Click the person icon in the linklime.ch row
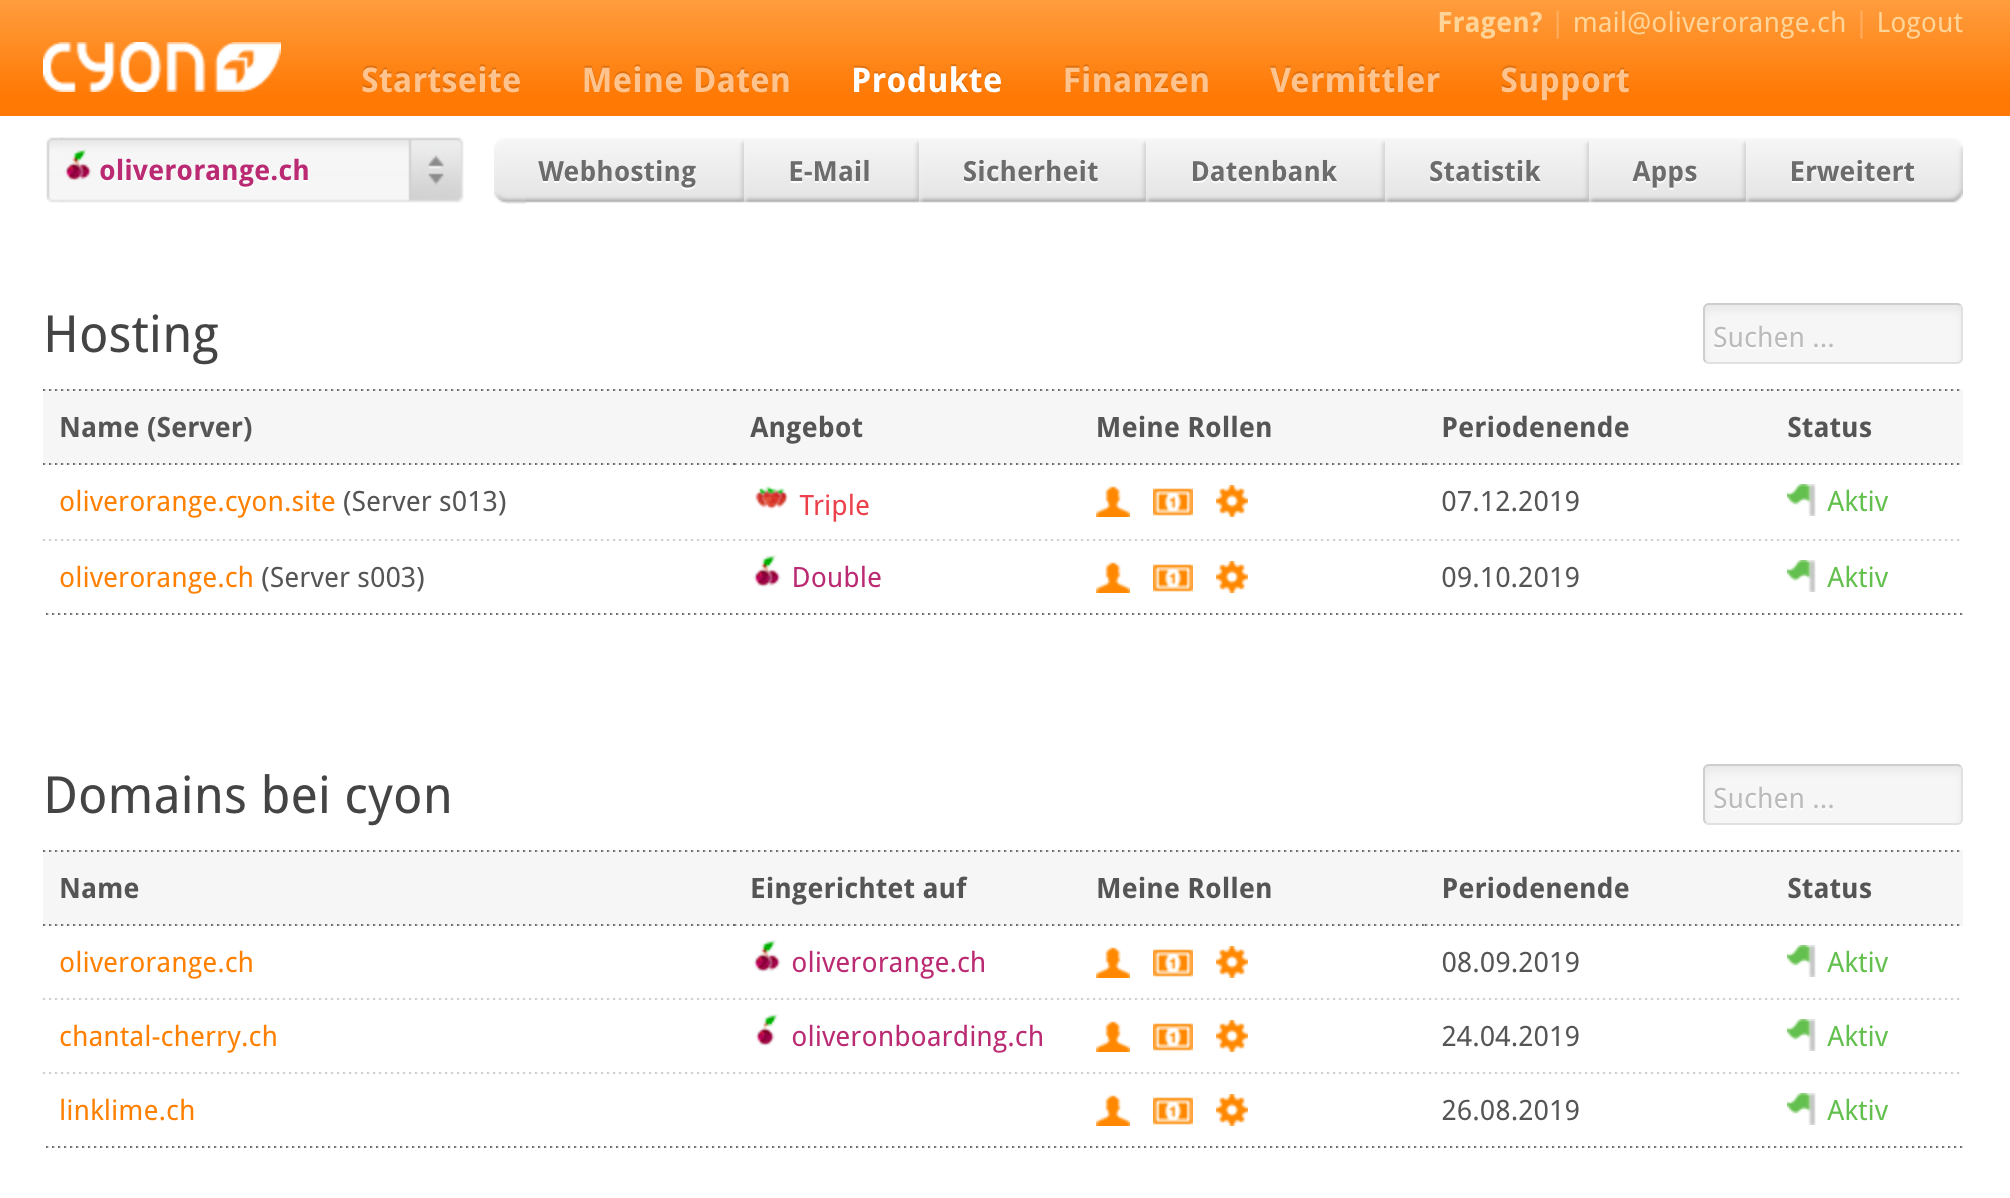The height and width of the screenshot is (1198, 2010). click(x=1112, y=1111)
